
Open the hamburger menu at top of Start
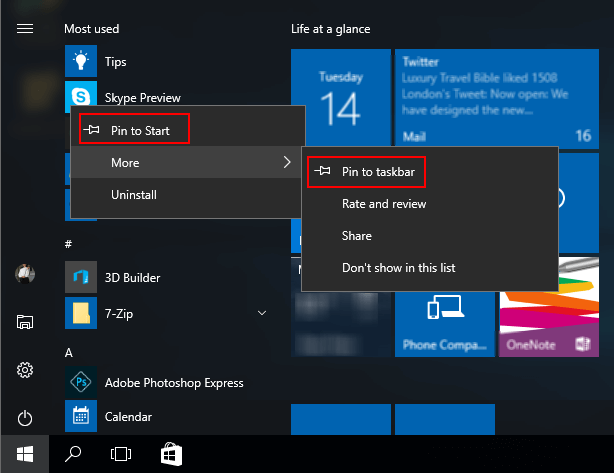pos(25,29)
